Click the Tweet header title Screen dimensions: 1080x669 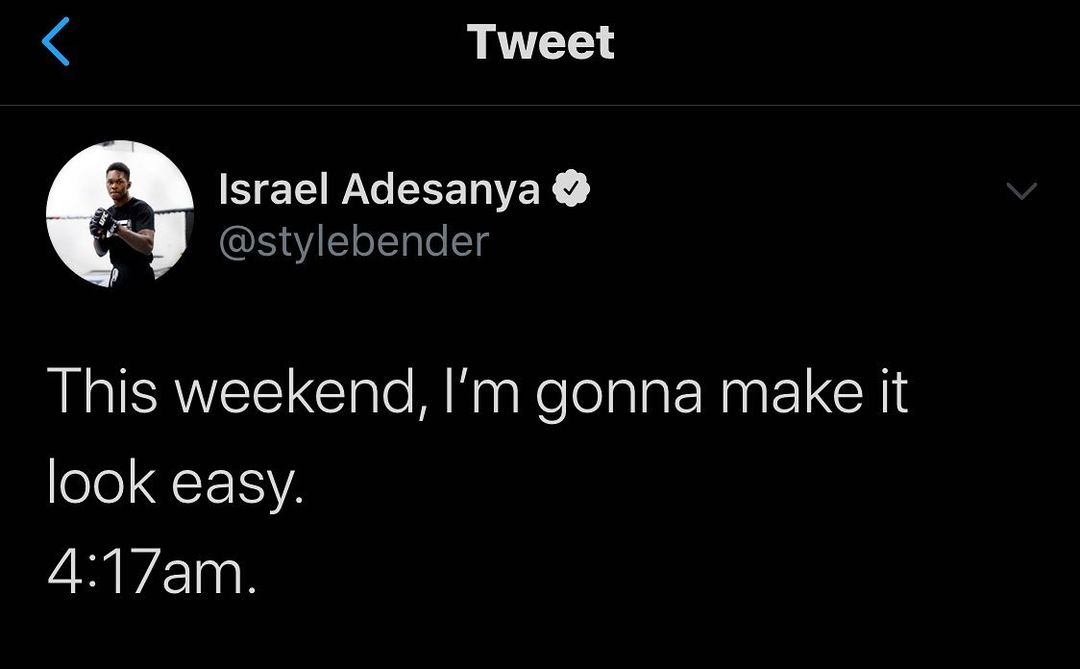(x=540, y=42)
